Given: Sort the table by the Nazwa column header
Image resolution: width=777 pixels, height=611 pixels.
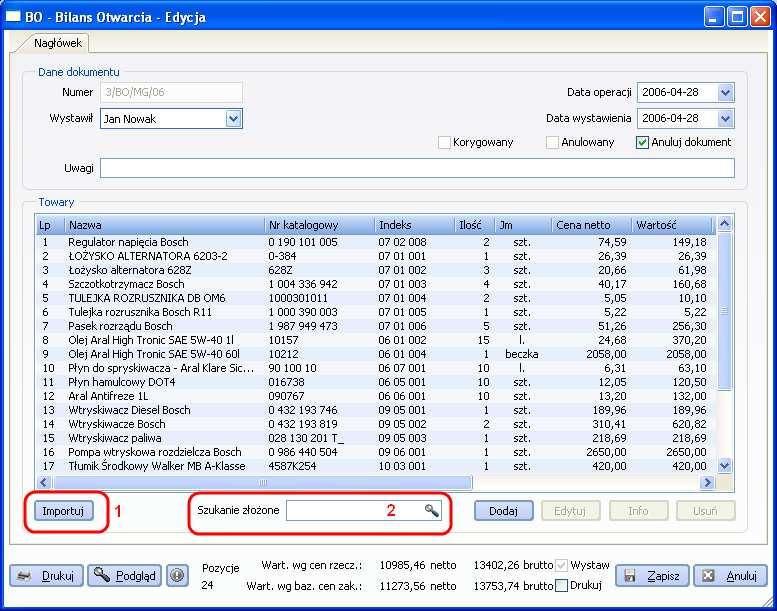Looking at the screenshot, I should [164, 225].
